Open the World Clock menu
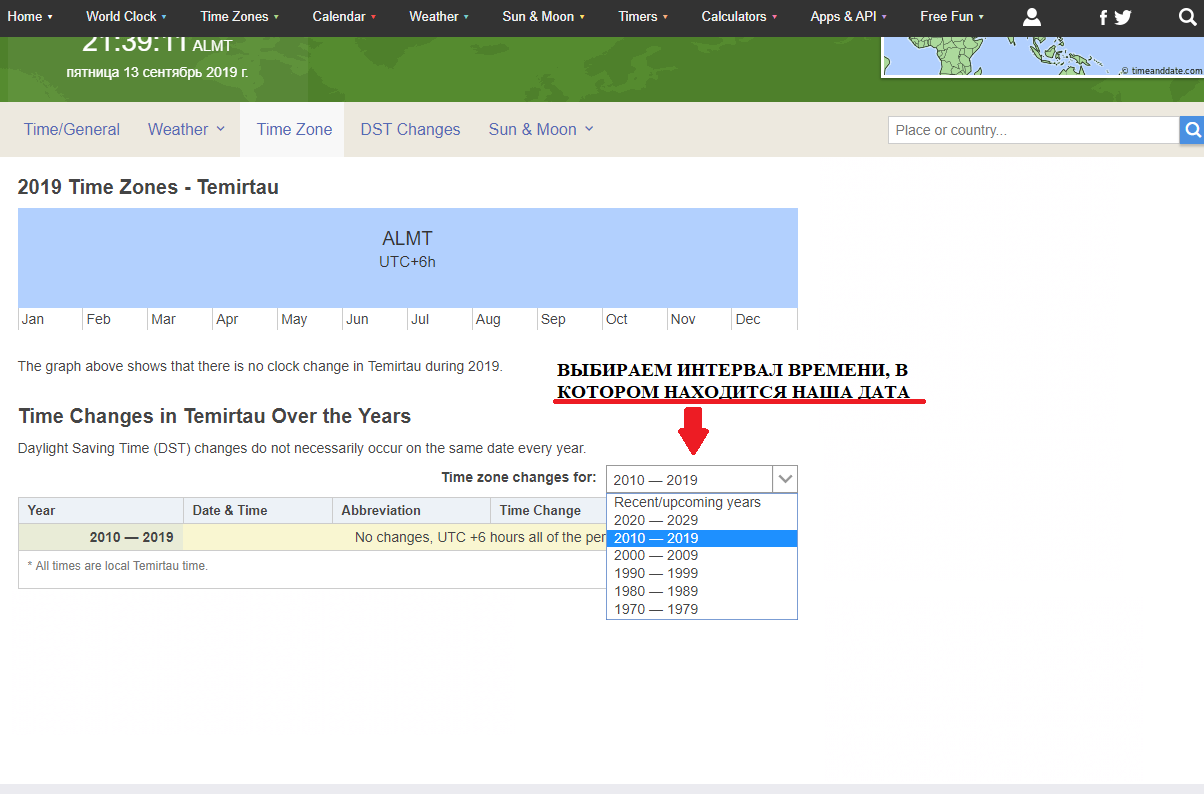 pos(126,17)
